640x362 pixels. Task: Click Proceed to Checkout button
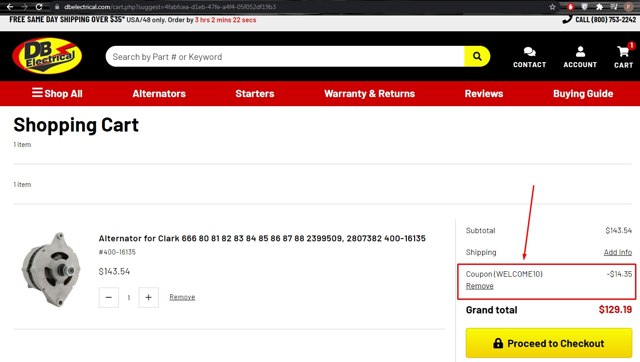coord(549,343)
